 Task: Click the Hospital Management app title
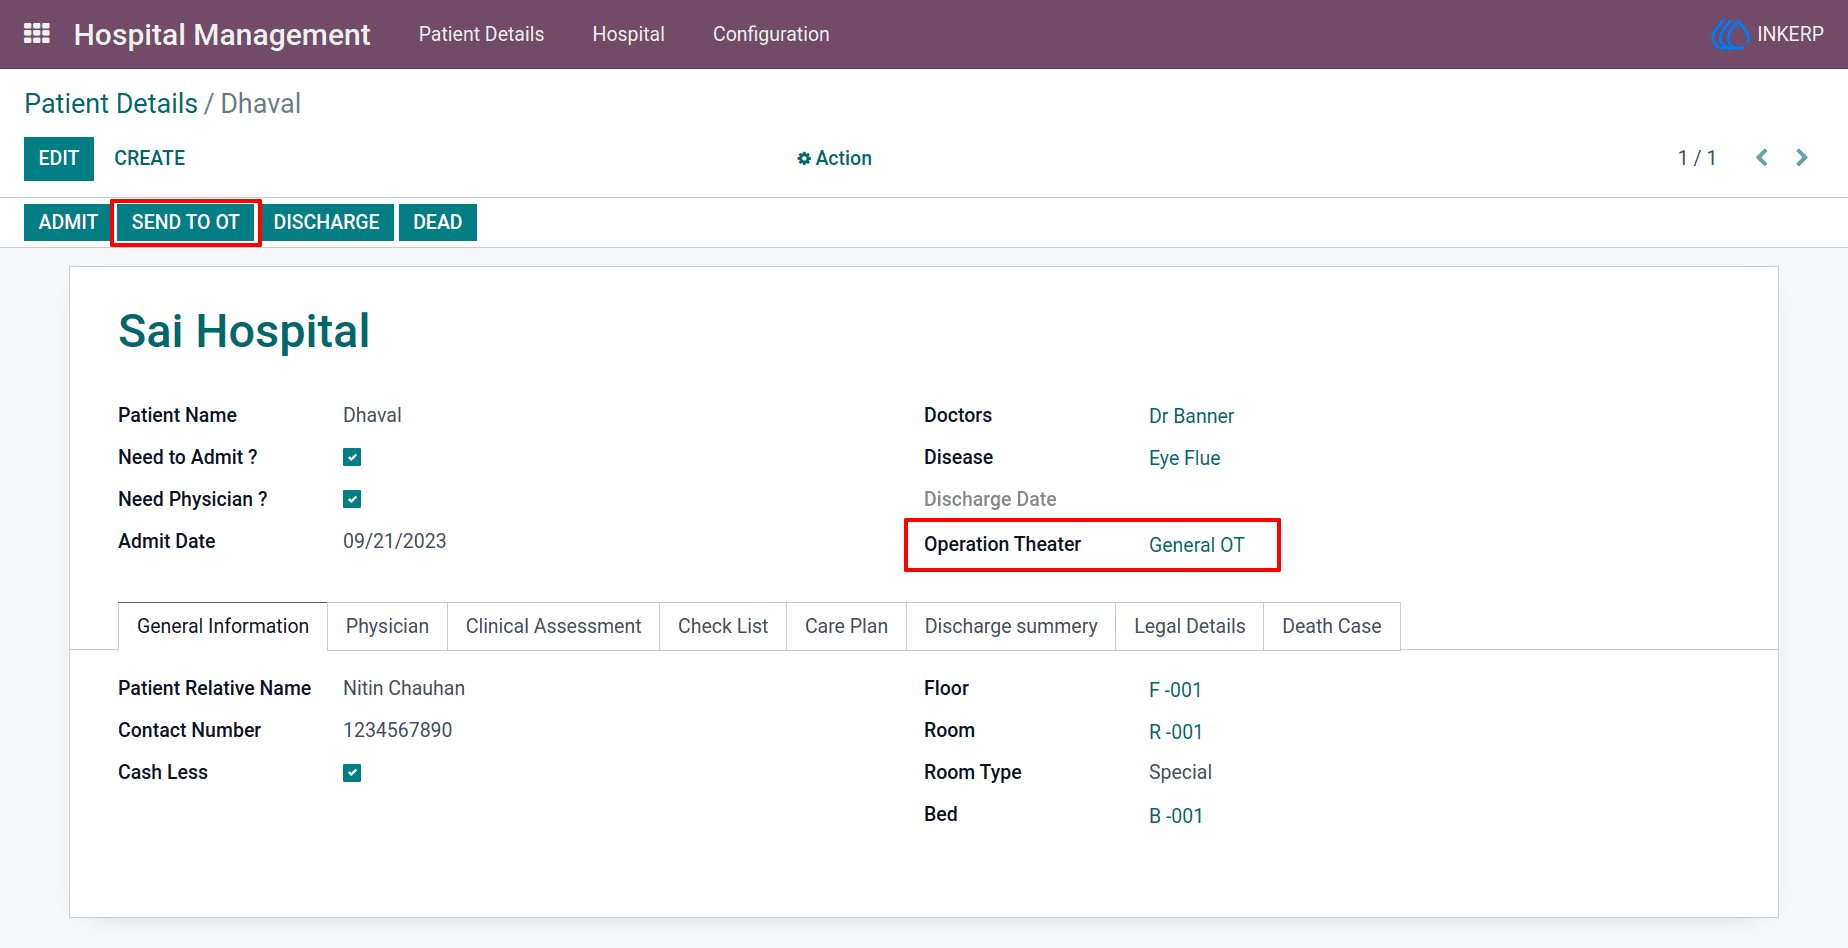tap(222, 35)
